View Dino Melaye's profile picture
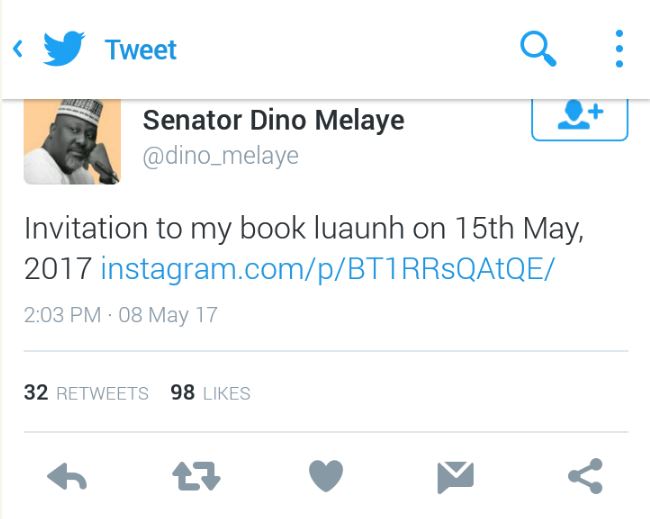The width and height of the screenshot is (650, 519). pos(71,142)
